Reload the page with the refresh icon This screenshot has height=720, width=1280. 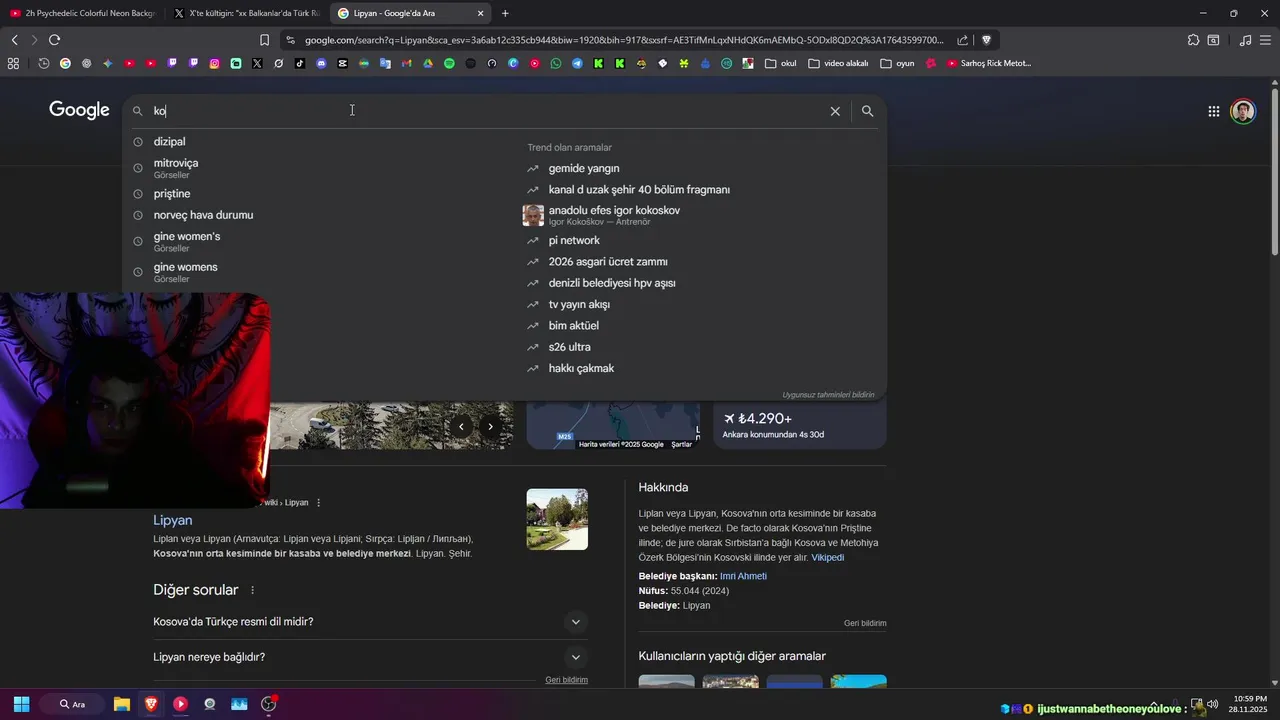[x=54, y=40]
